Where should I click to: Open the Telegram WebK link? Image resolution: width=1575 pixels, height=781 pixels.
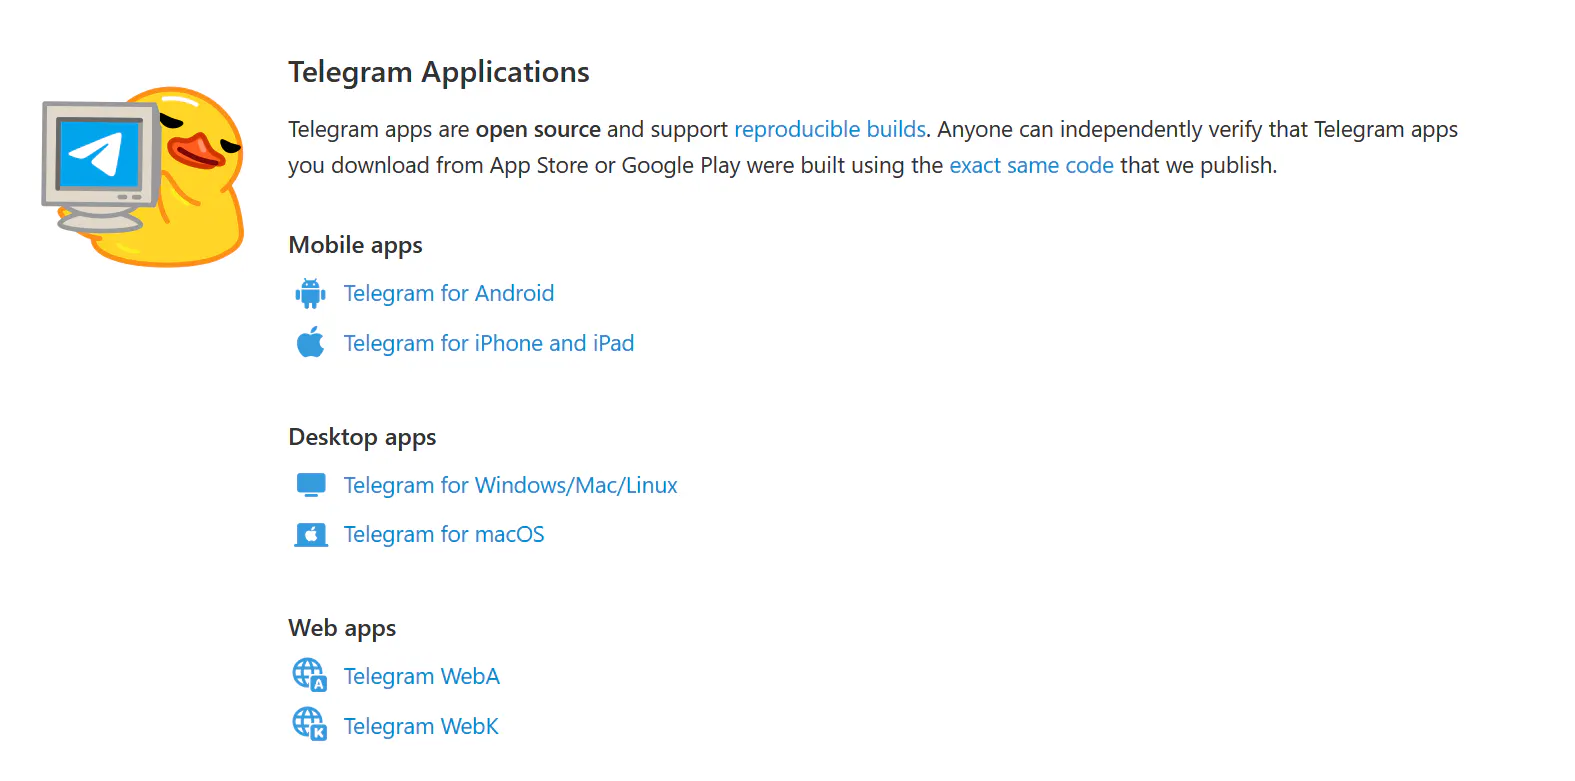(421, 726)
